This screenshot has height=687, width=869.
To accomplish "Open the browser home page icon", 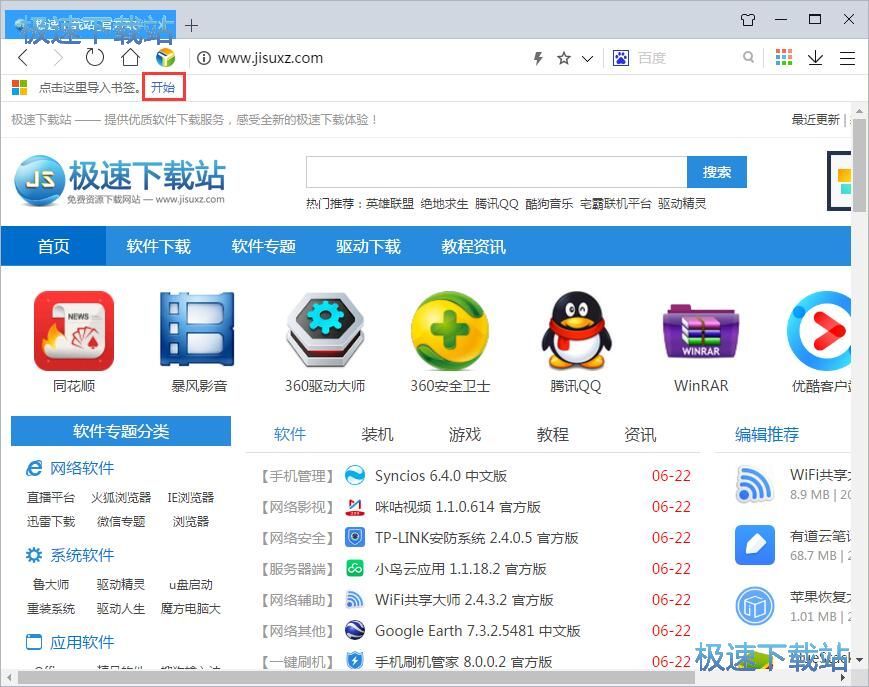I will click(x=130, y=57).
